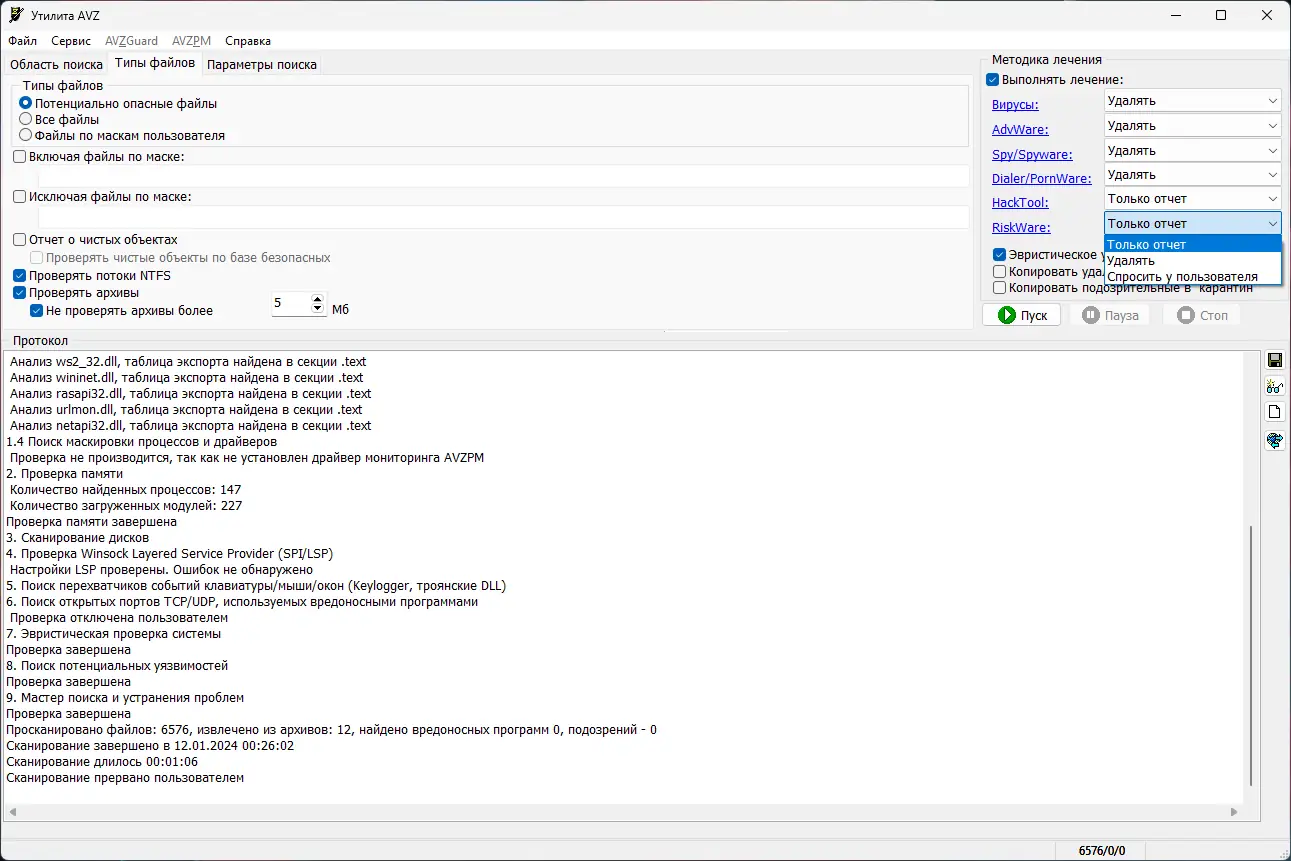Collapse the open RiskWare dropdown

coord(1193,224)
